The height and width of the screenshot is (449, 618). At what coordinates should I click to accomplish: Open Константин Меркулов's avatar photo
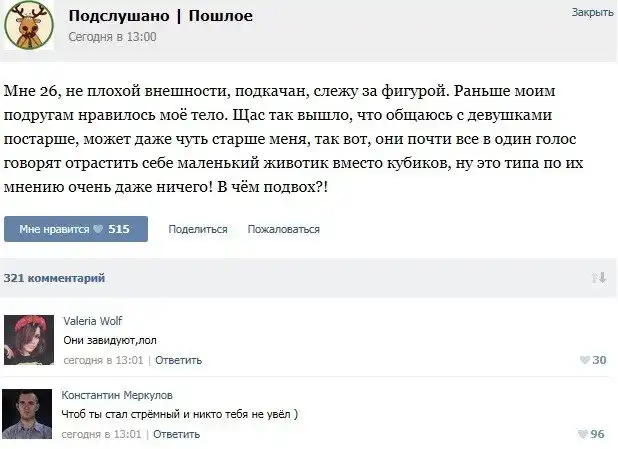click(x=29, y=414)
